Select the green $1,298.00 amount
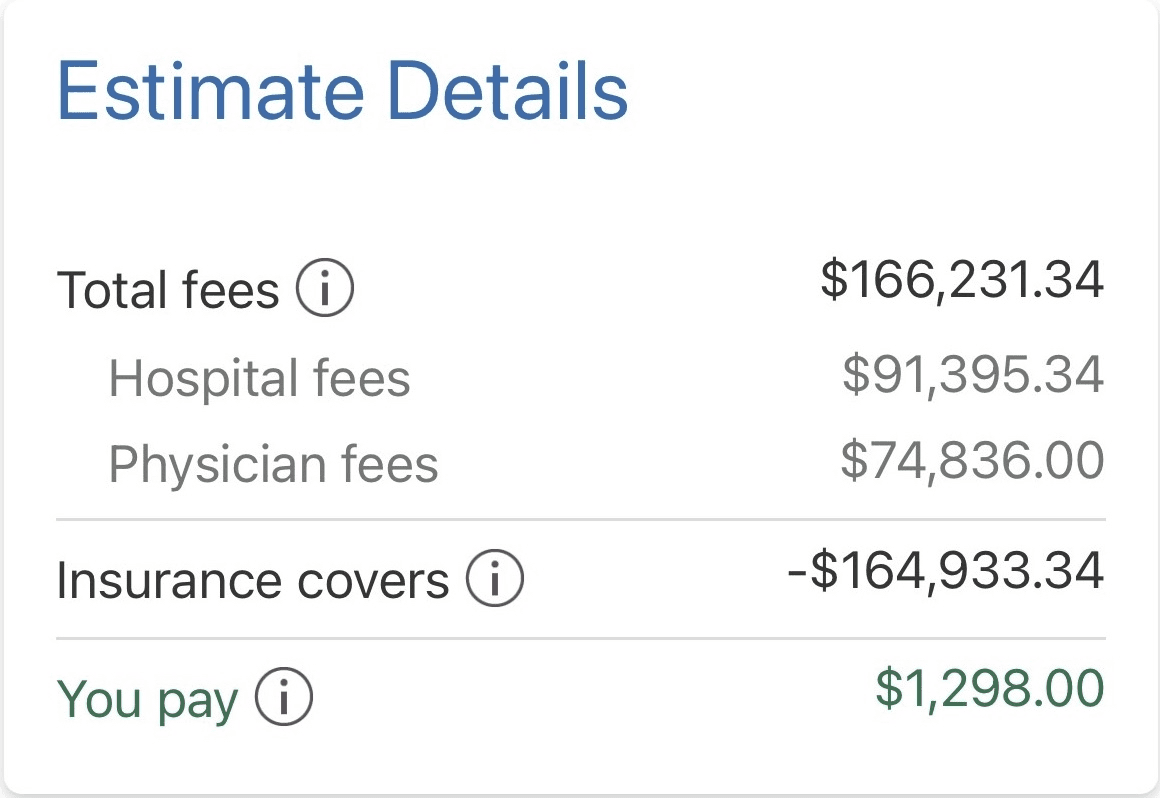 pos(990,689)
